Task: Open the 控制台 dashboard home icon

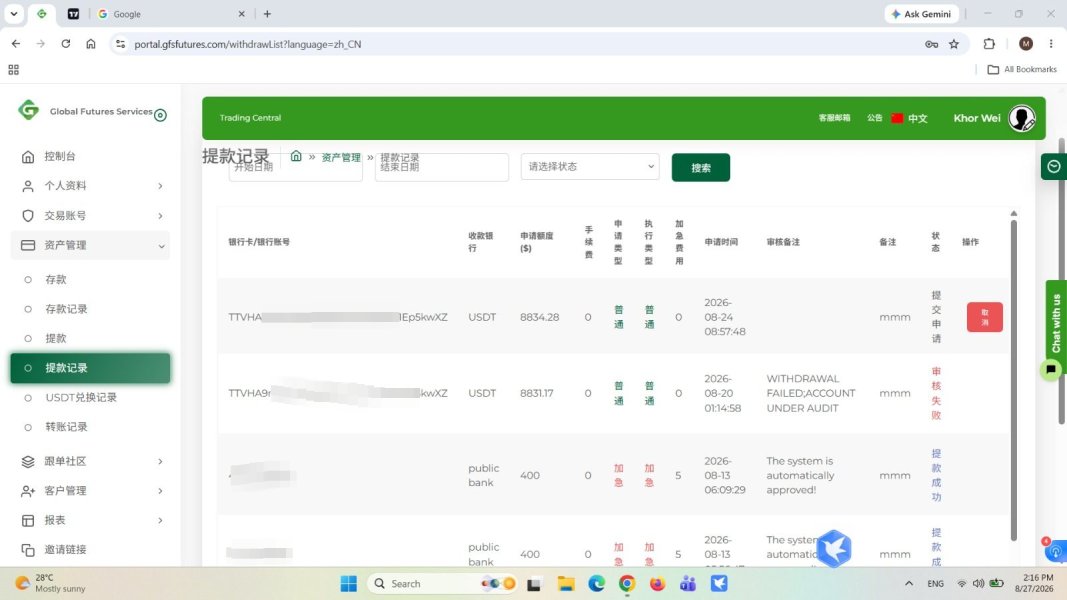Action: (x=28, y=156)
